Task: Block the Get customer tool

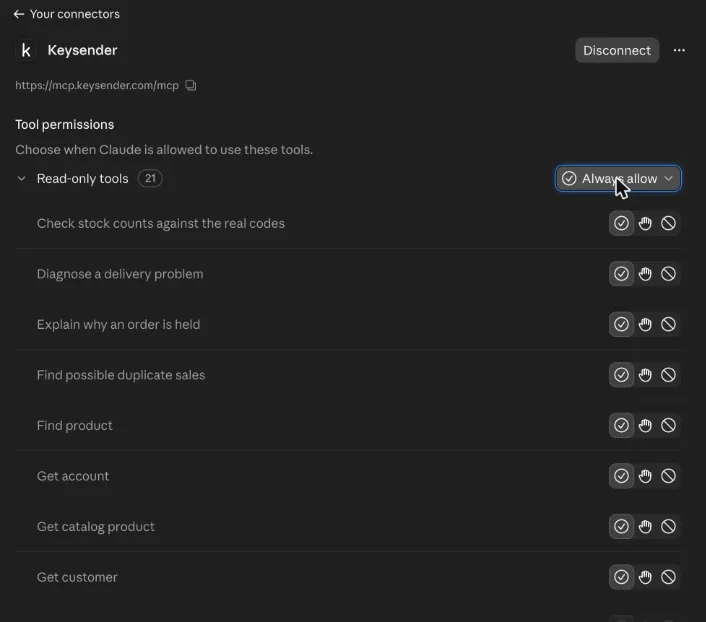Action: pyautogui.click(x=668, y=577)
